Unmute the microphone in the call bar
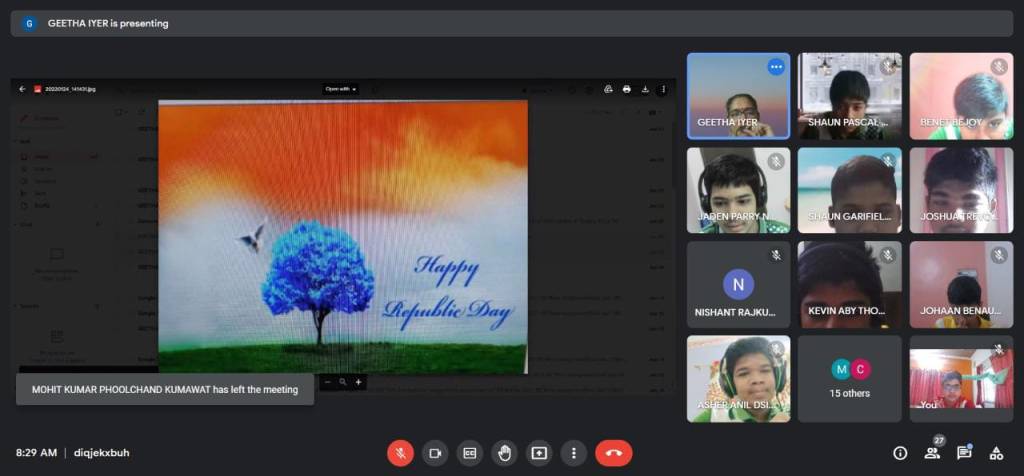1024x476 pixels. coord(400,453)
